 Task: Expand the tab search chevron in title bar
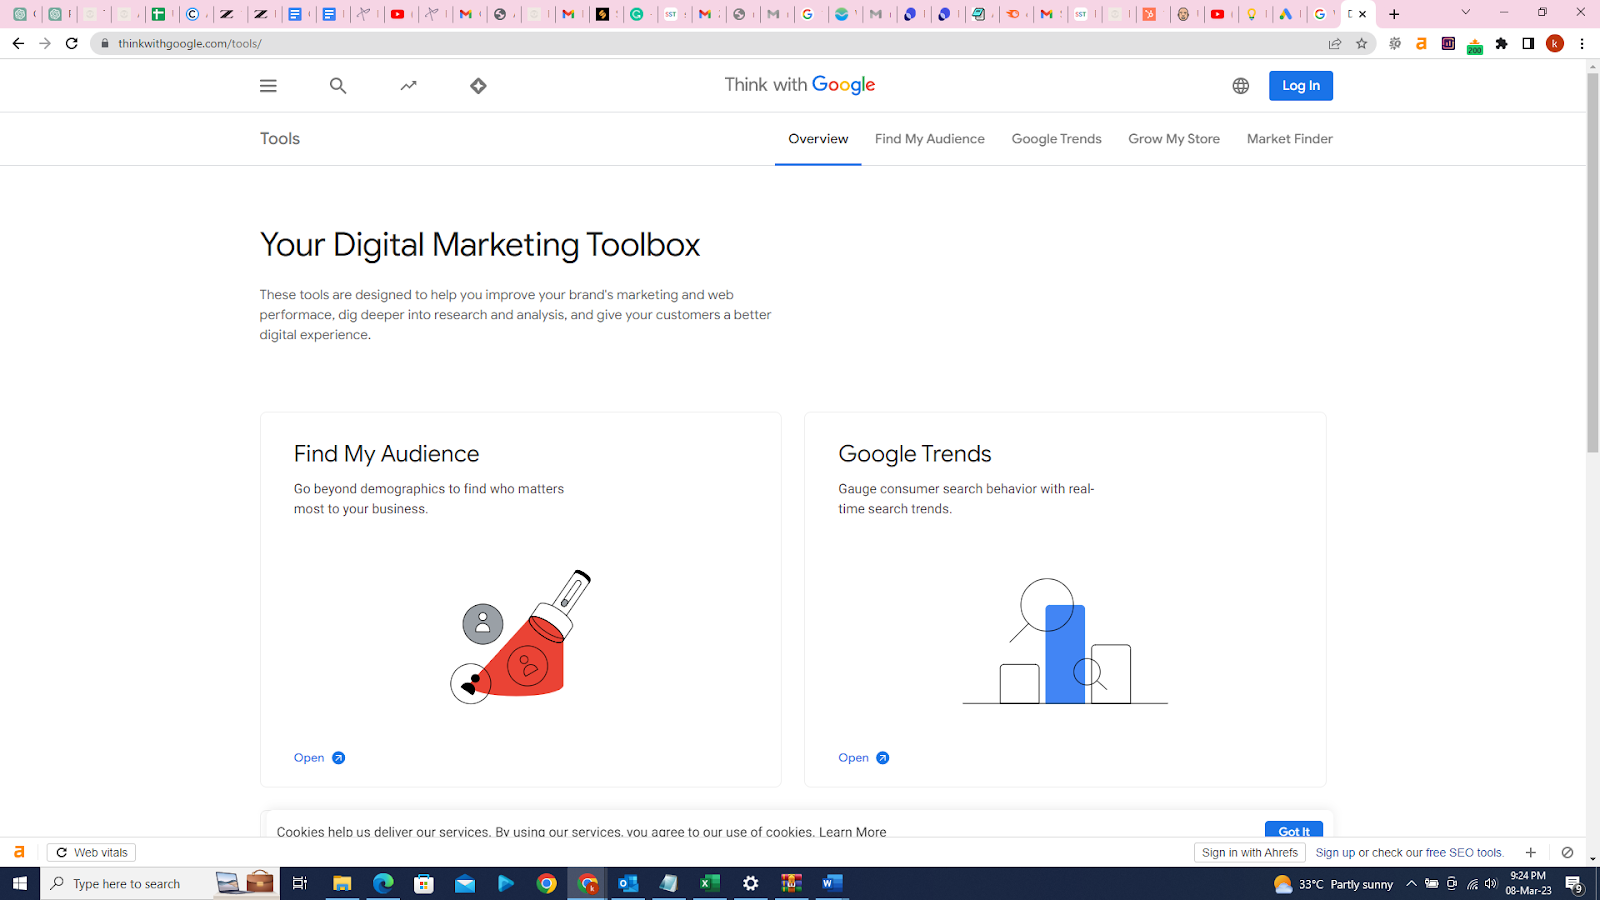pos(1465,13)
